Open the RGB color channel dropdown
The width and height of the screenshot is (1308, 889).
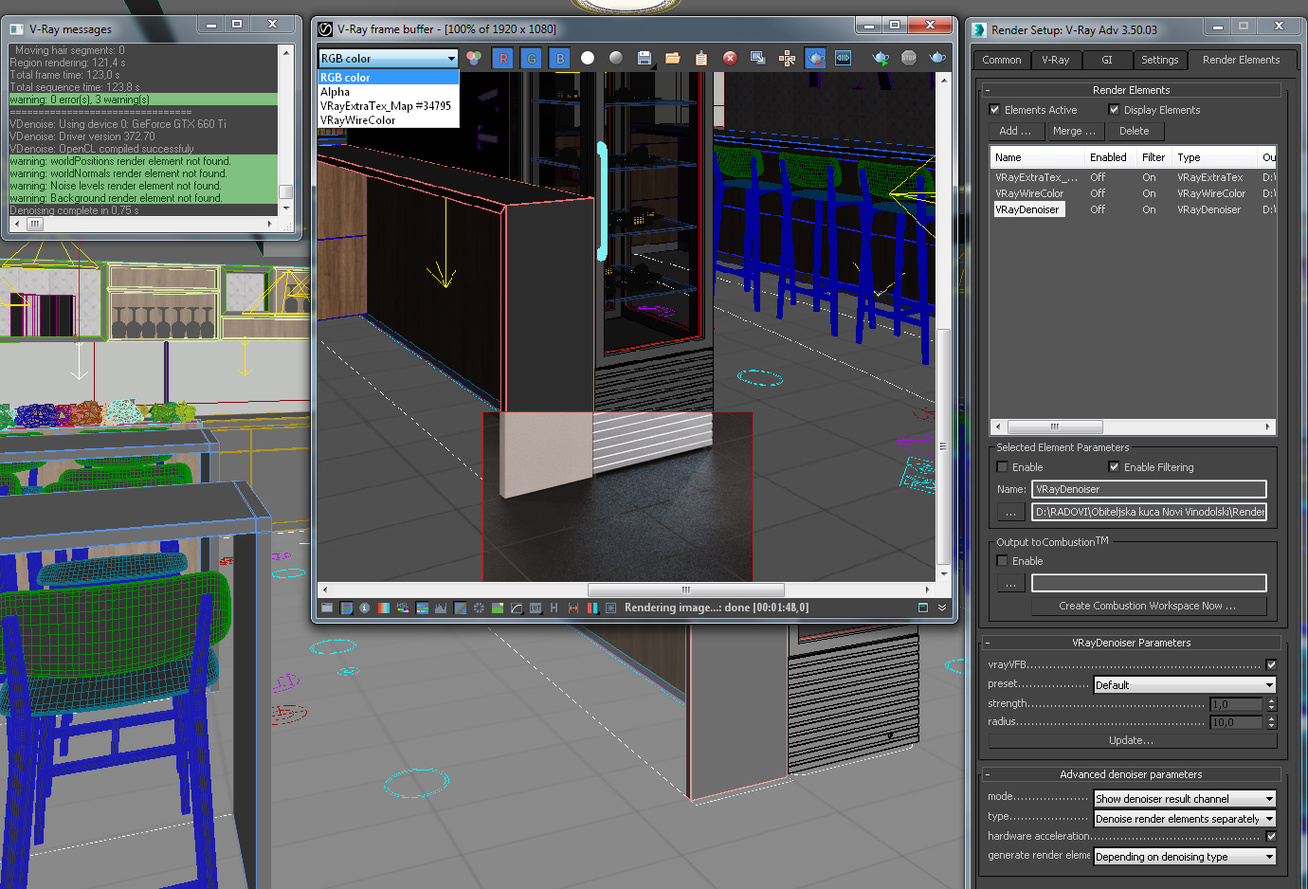tap(388, 58)
